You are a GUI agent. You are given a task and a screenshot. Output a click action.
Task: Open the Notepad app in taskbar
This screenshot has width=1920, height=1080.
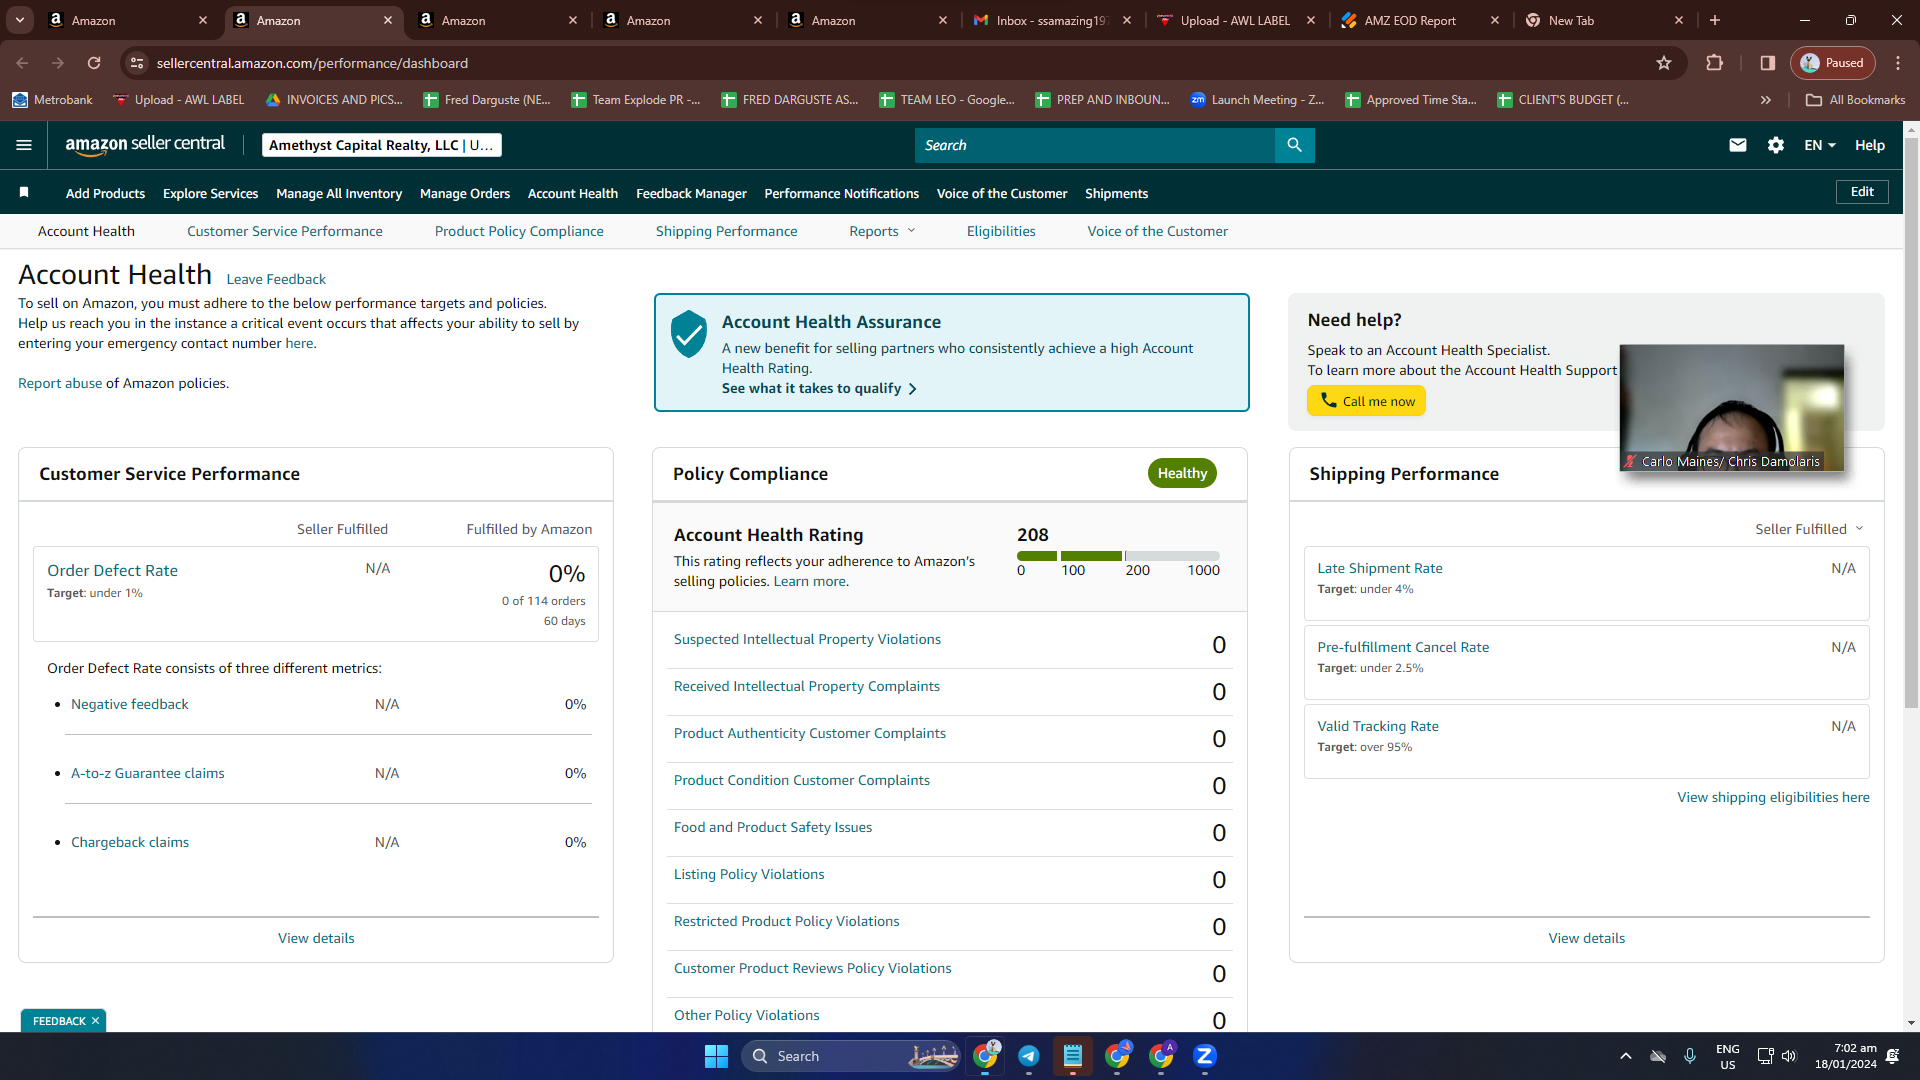click(x=1073, y=1056)
